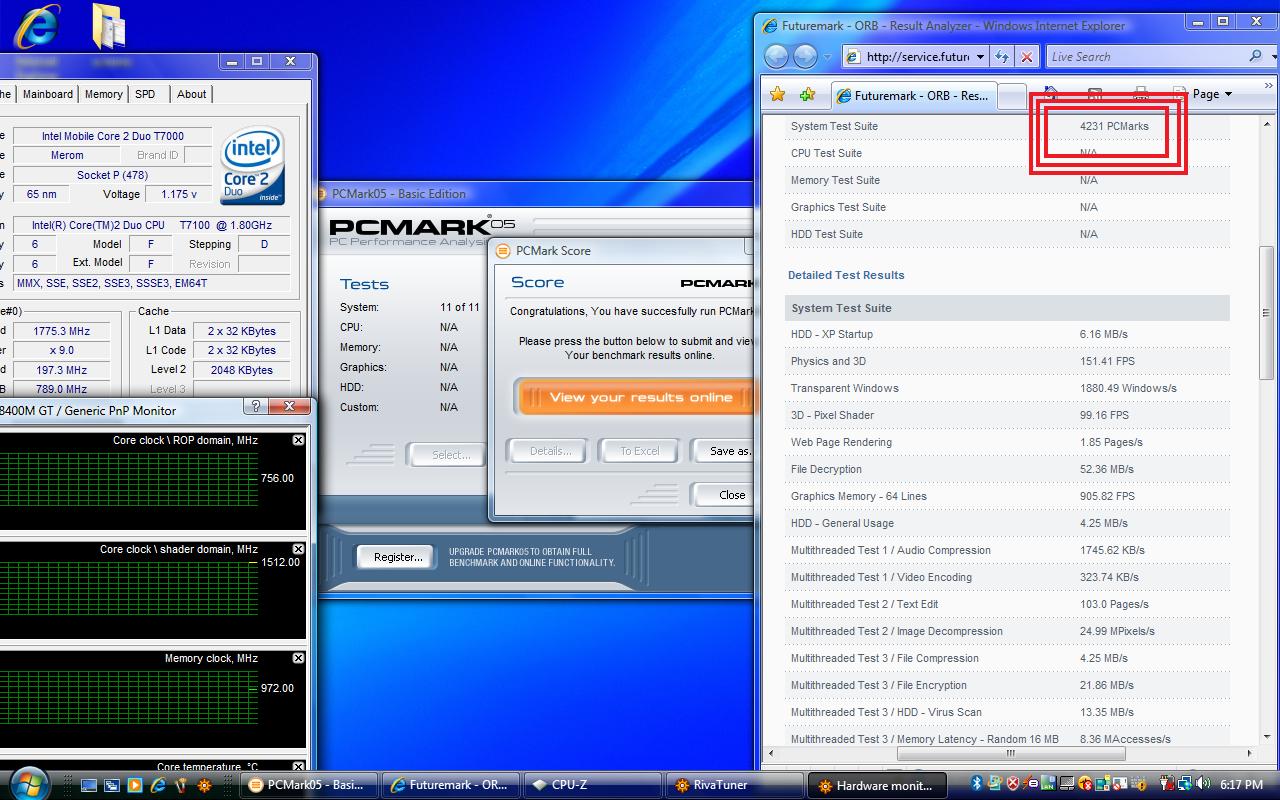1280x800 pixels.
Task: Switch to RivaTuner taskbar button
Action: [735, 785]
